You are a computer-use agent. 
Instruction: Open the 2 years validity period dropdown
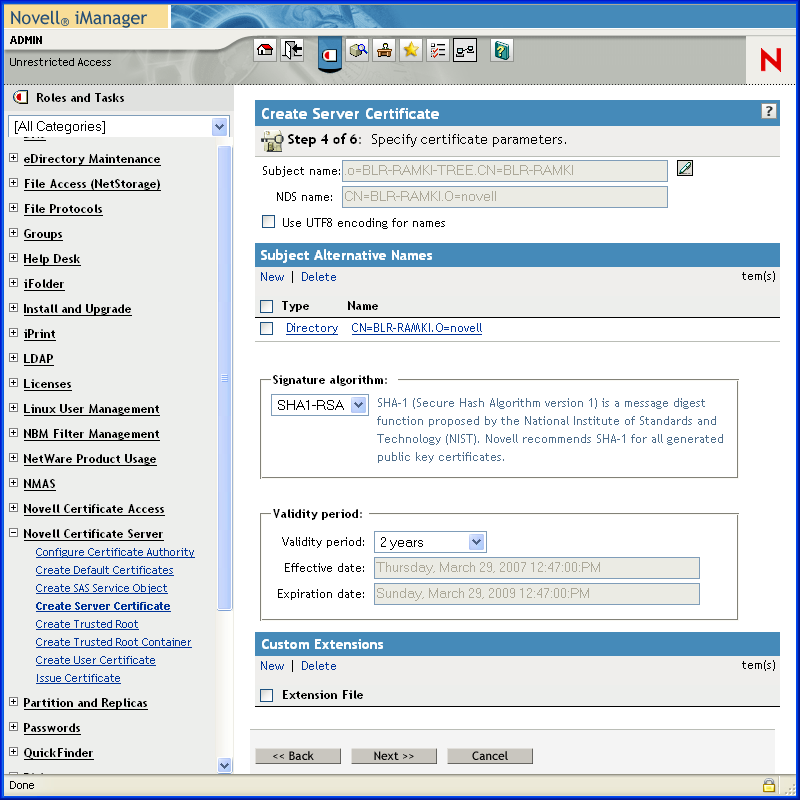click(x=476, y=542)
